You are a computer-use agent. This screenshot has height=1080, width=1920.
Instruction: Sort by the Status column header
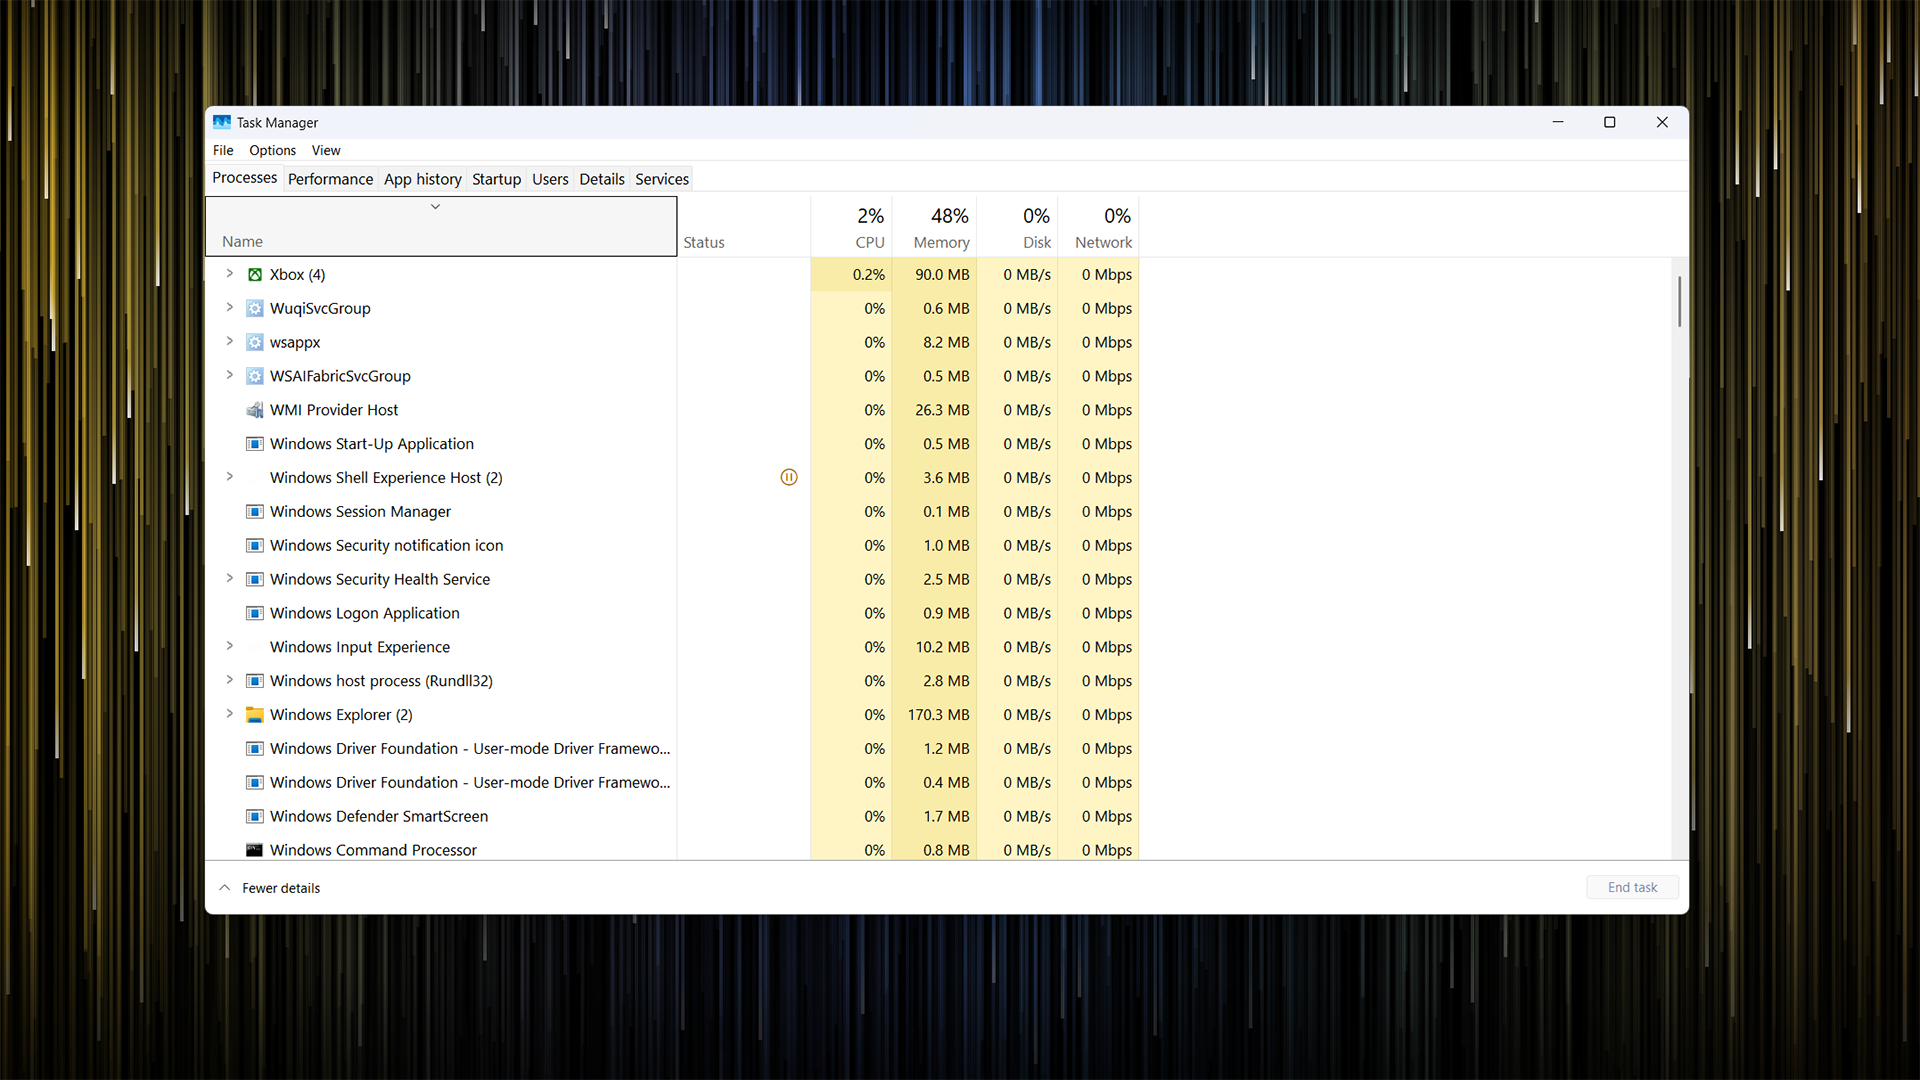(744, 227)
